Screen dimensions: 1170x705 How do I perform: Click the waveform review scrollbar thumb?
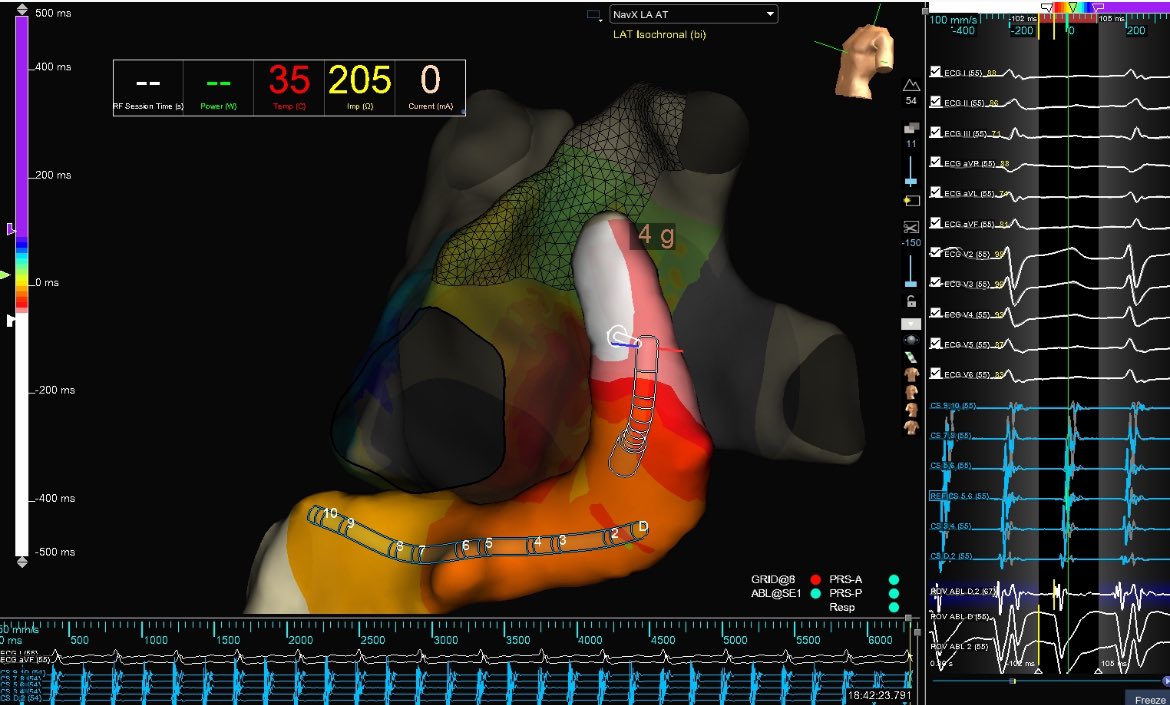tap(1013, 681)
